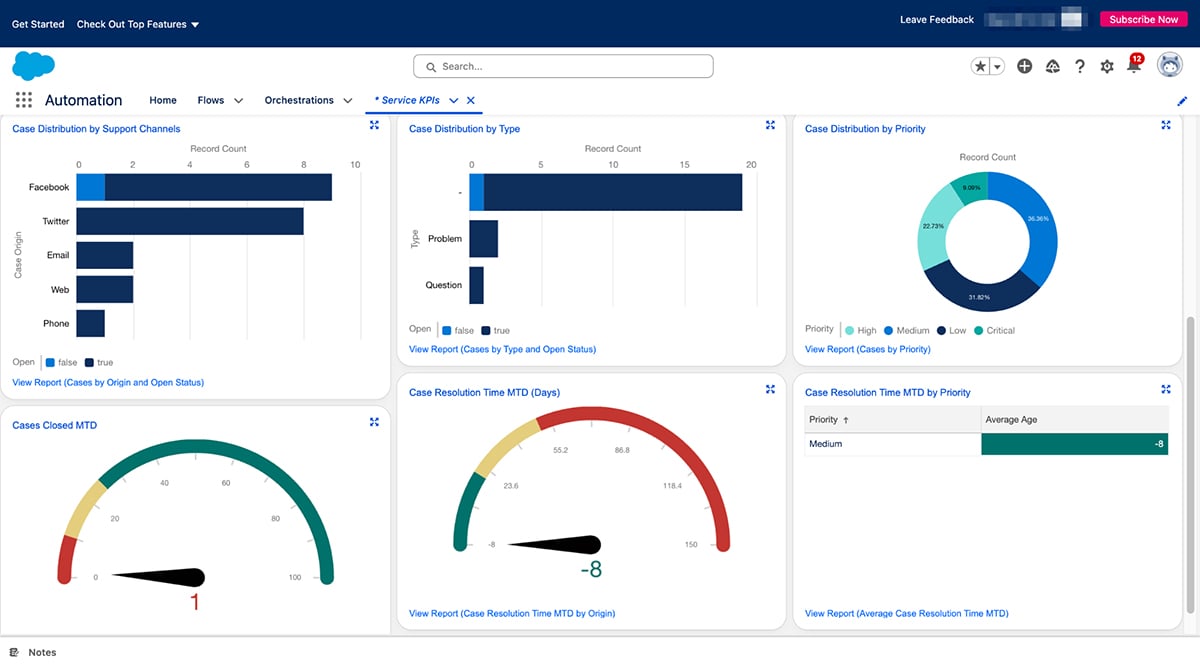Viewport: 1200px width, 667px height.
Task: Expand the Check Out Top Features menu
Action: tap(138, 24)
